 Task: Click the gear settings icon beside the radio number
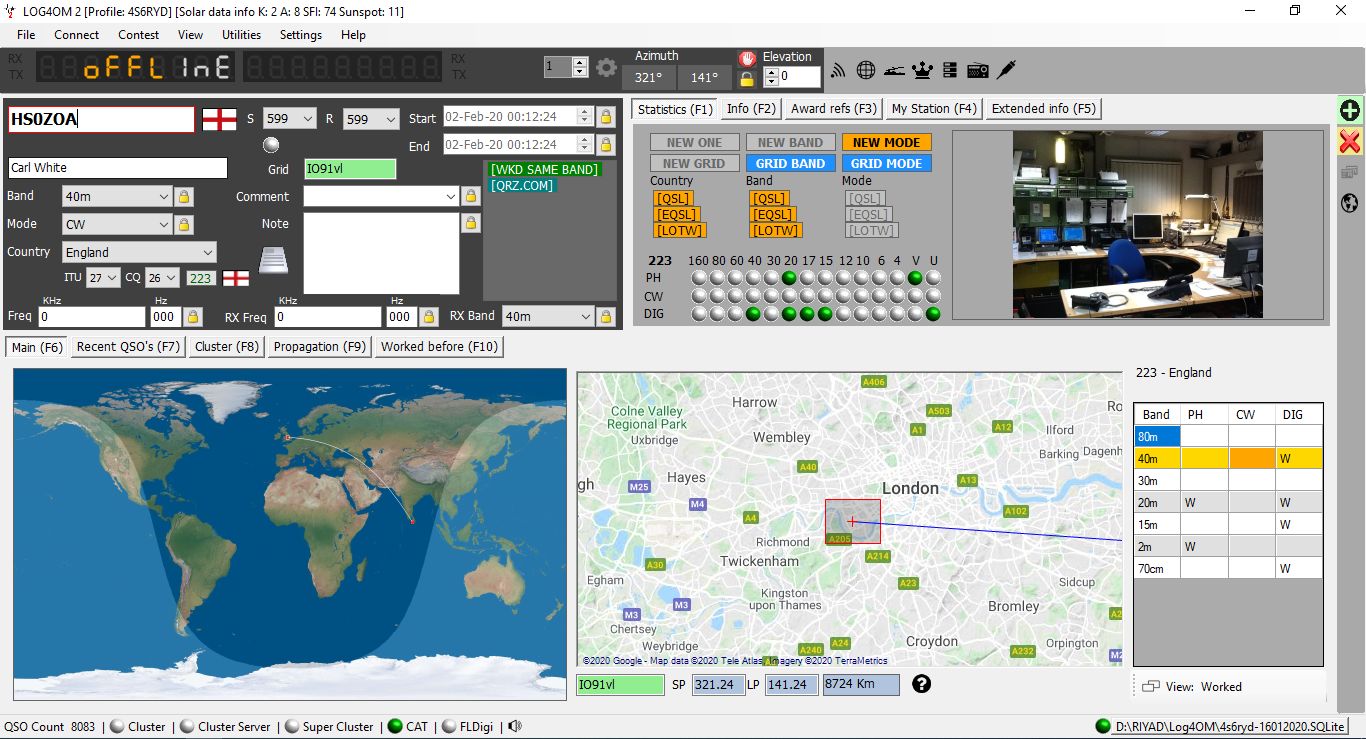[606, 68]
